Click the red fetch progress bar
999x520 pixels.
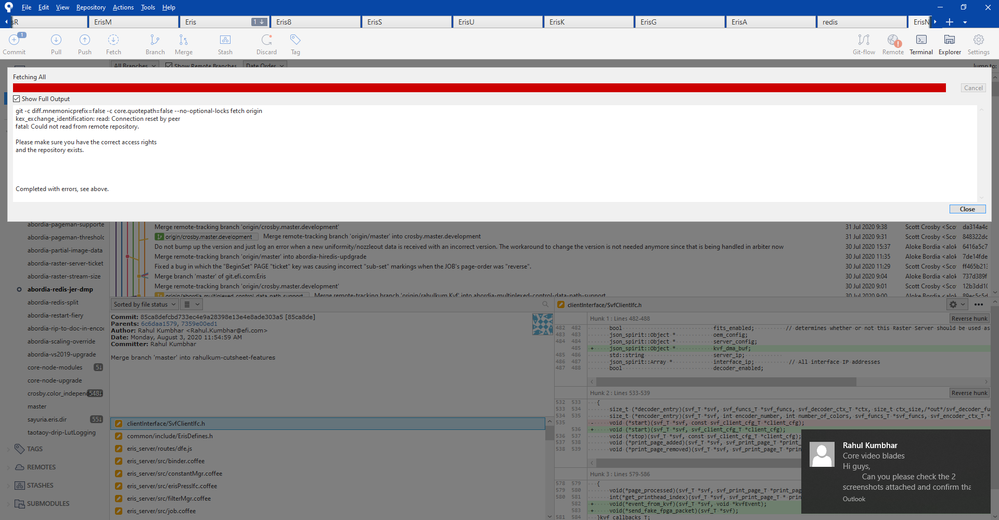(x=479, y=88)
